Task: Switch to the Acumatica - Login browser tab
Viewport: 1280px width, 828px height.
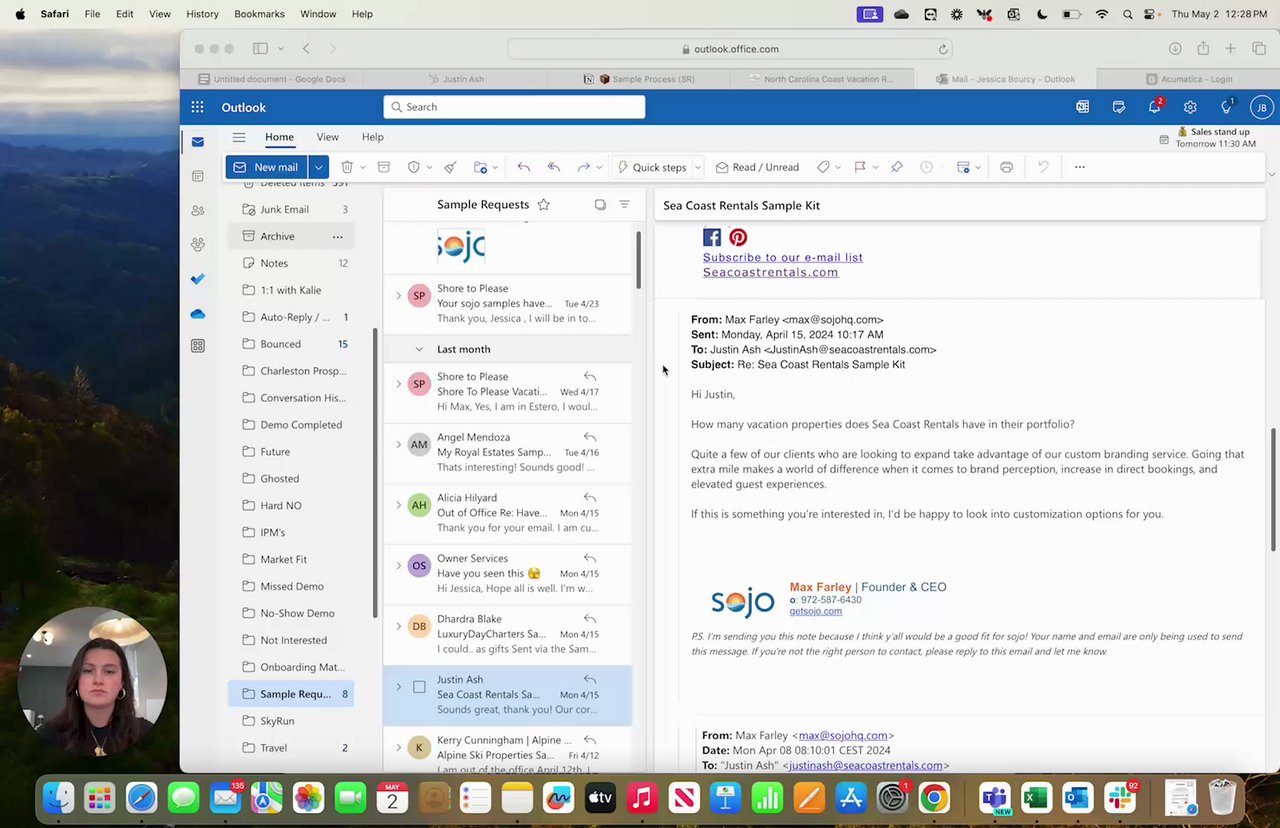Action: [1189, 79]
